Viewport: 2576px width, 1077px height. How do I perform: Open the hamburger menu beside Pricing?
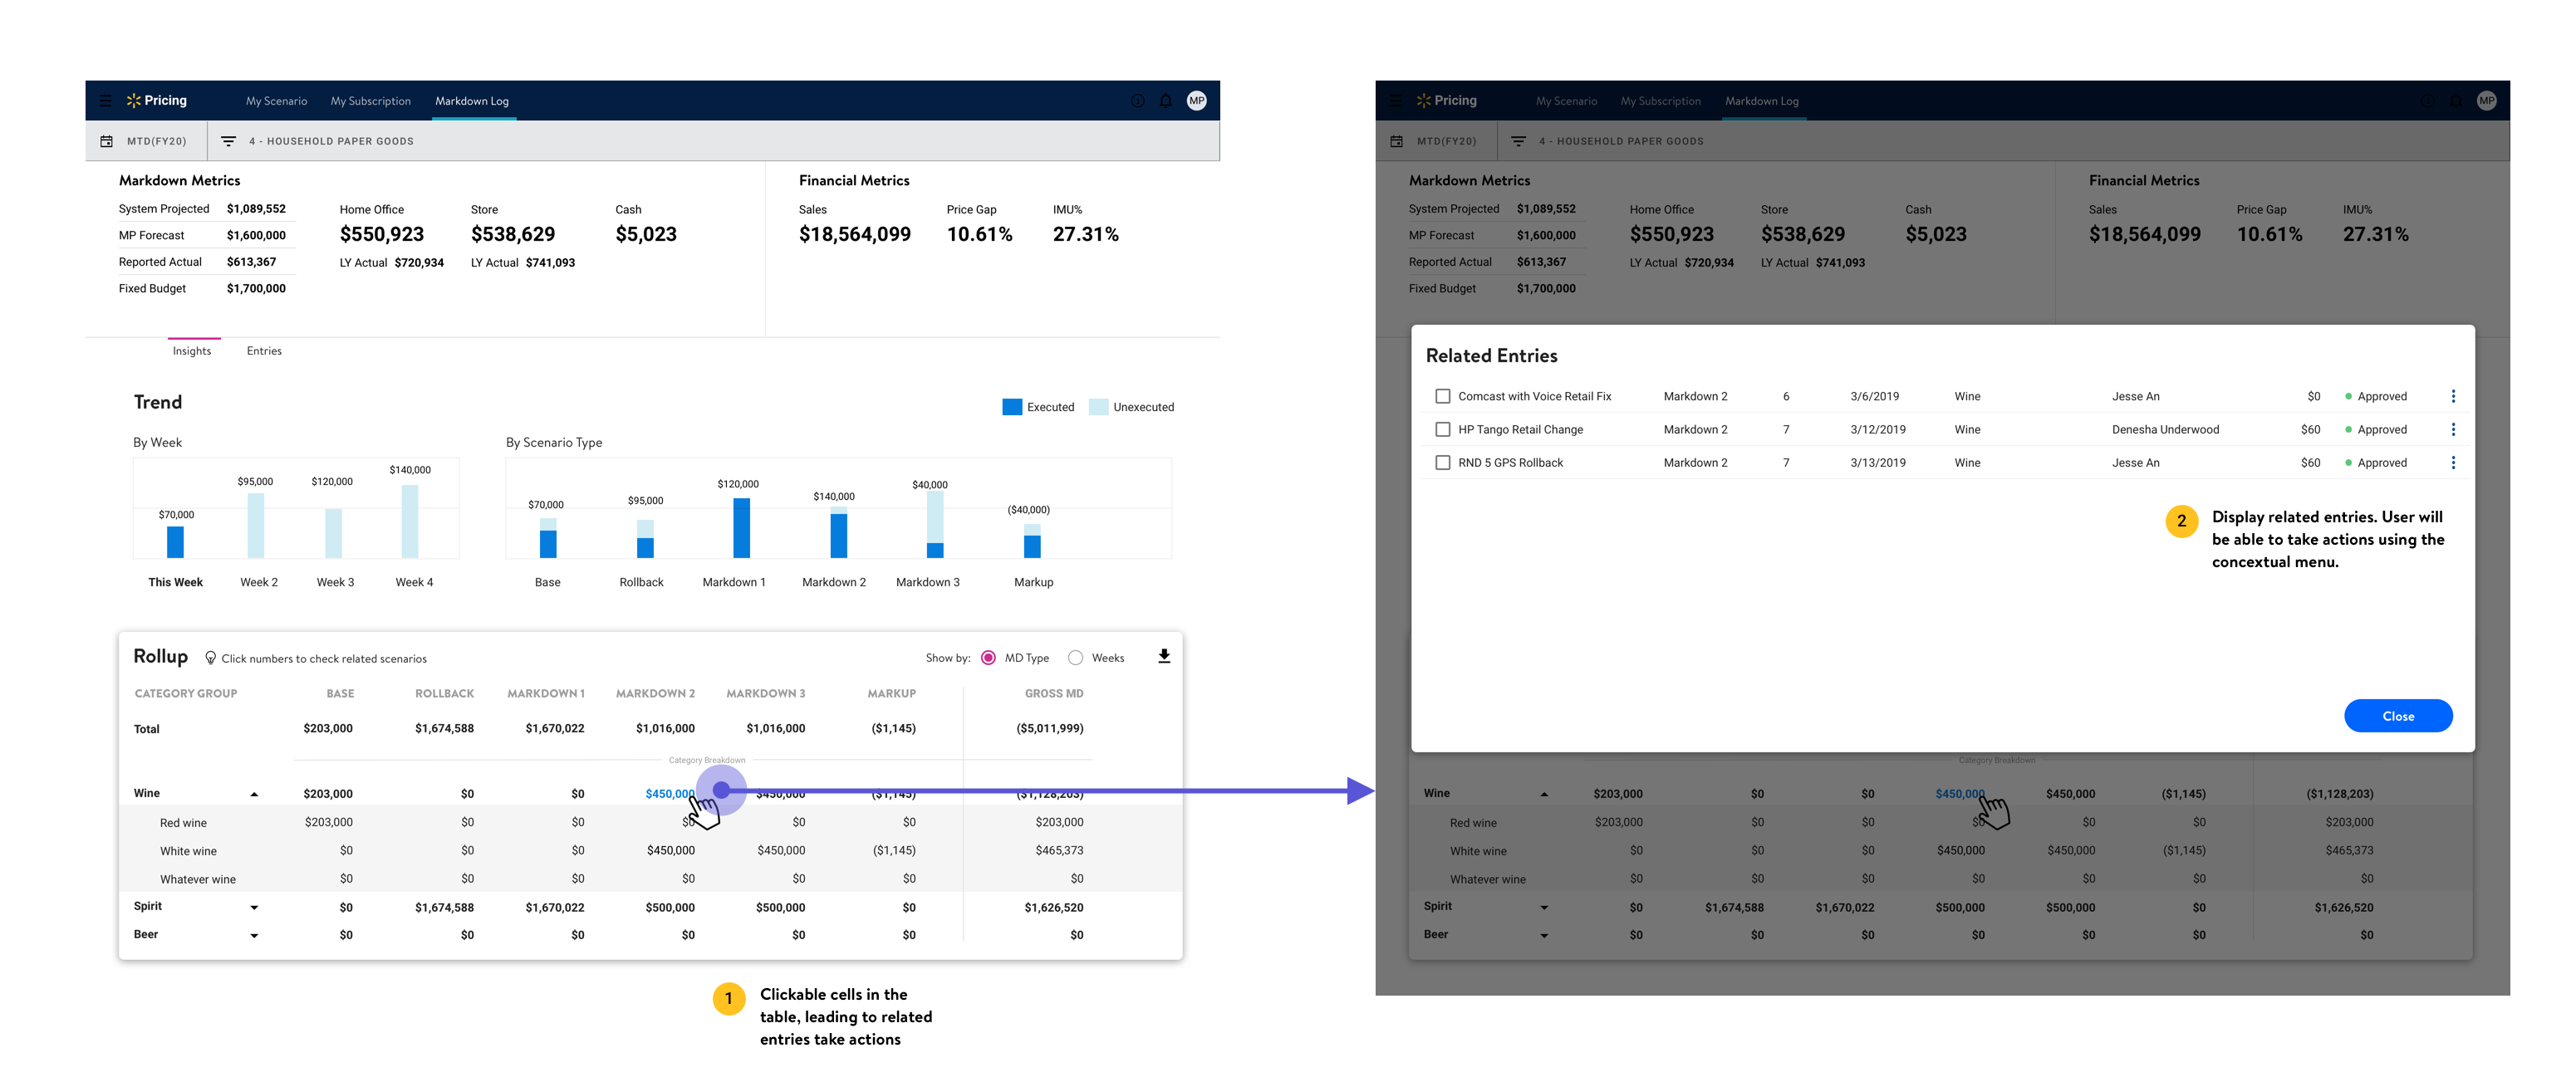coord(105,101)
